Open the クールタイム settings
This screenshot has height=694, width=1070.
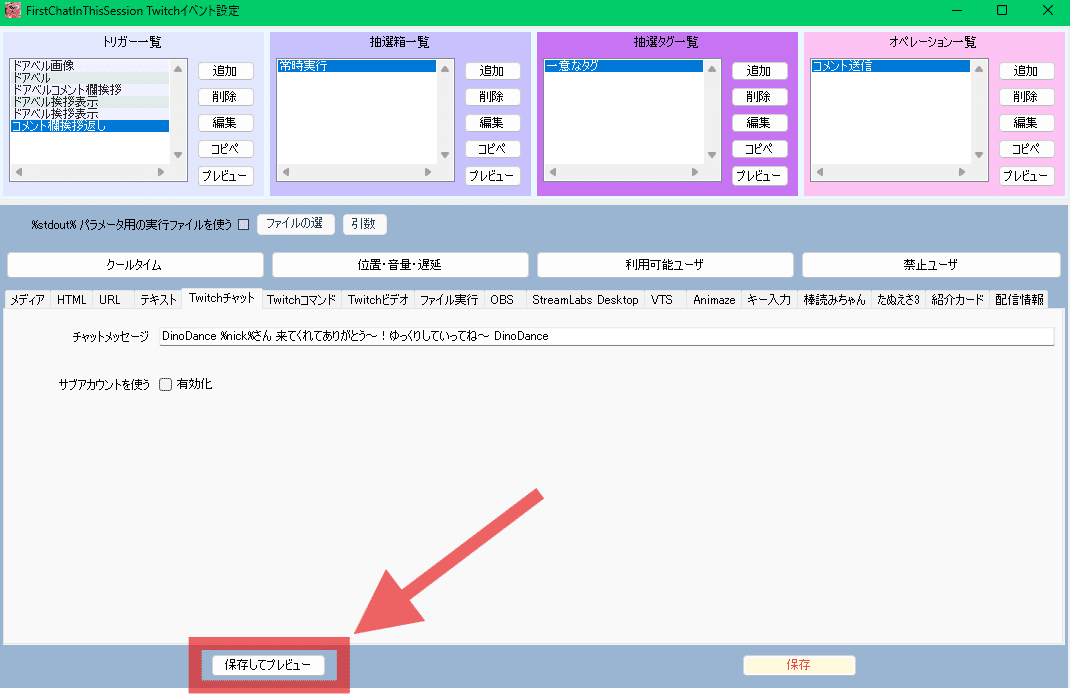point(133,264)
